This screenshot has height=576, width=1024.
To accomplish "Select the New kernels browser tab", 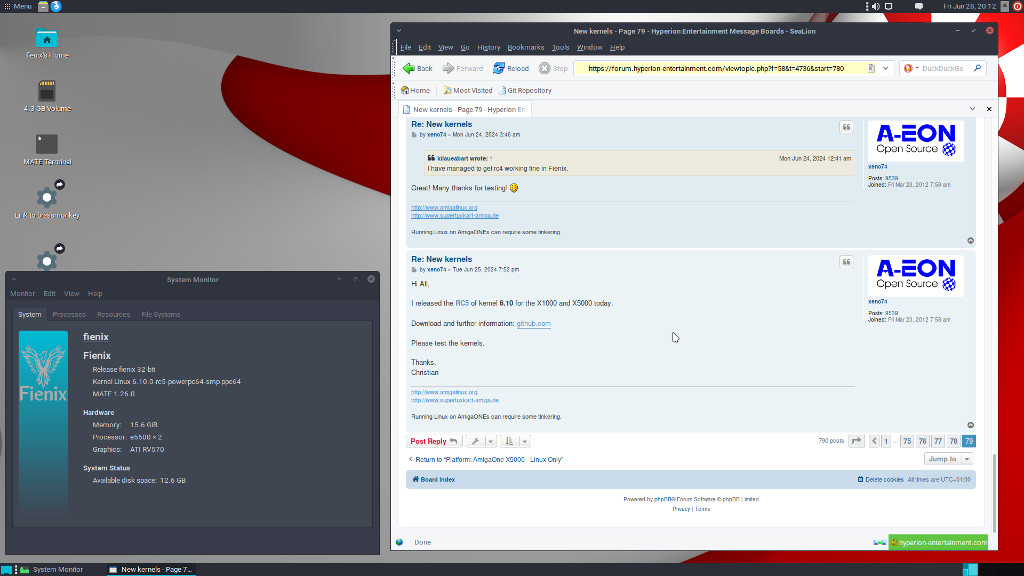I will coord(465,109).
